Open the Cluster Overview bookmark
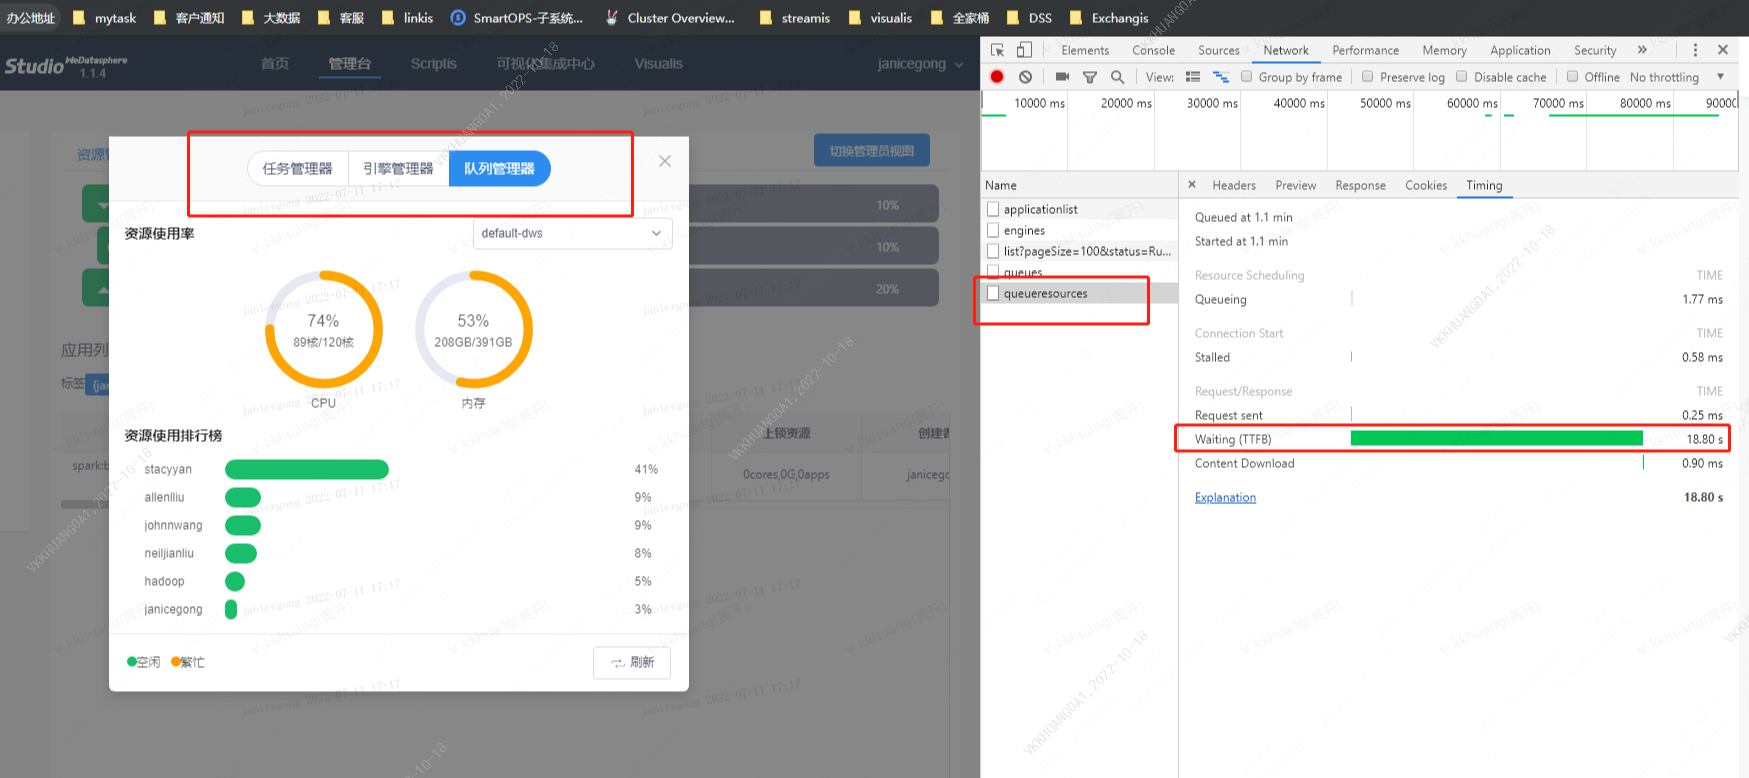1749x778 pixels. point(670,18)
